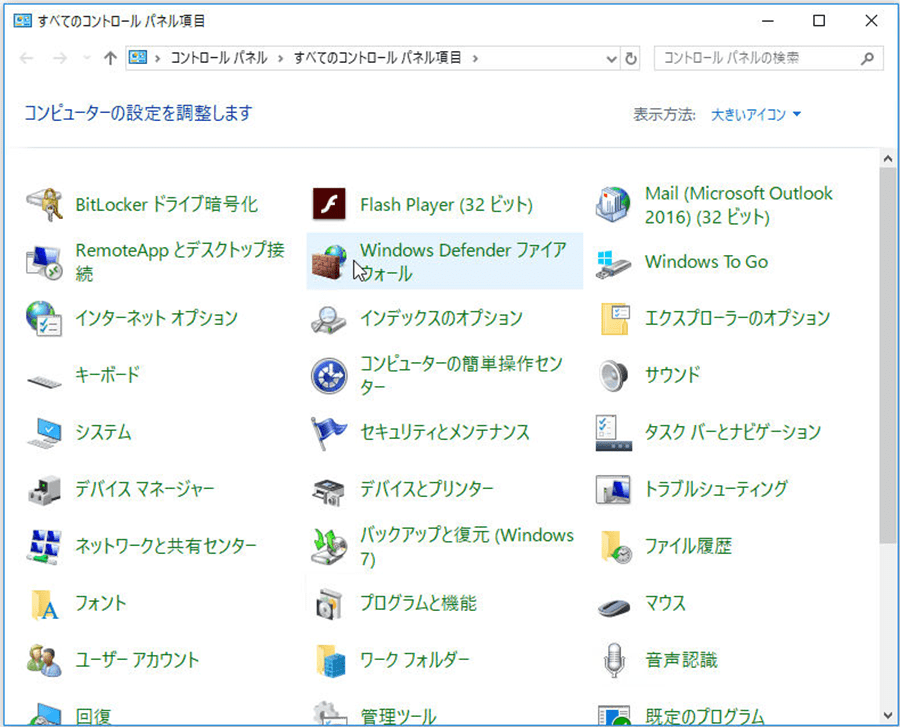Click the scrollbar up arrow
The height and width of the screenshot is (727, 900).
point(889,158)
